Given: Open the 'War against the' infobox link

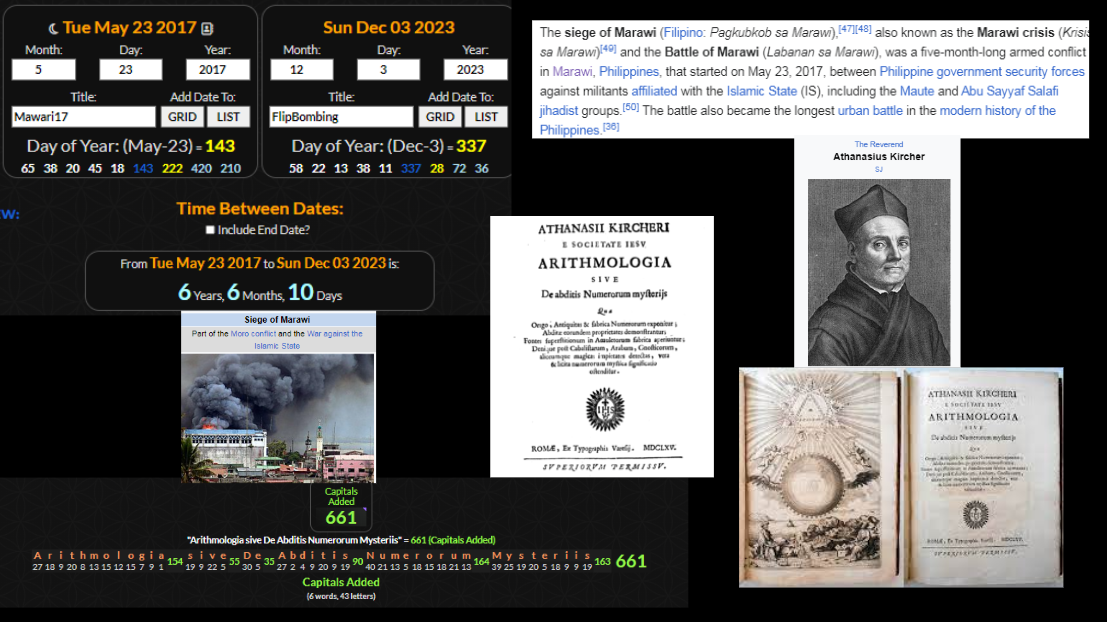Looking at the screenshot, I should tap(335, 334).
